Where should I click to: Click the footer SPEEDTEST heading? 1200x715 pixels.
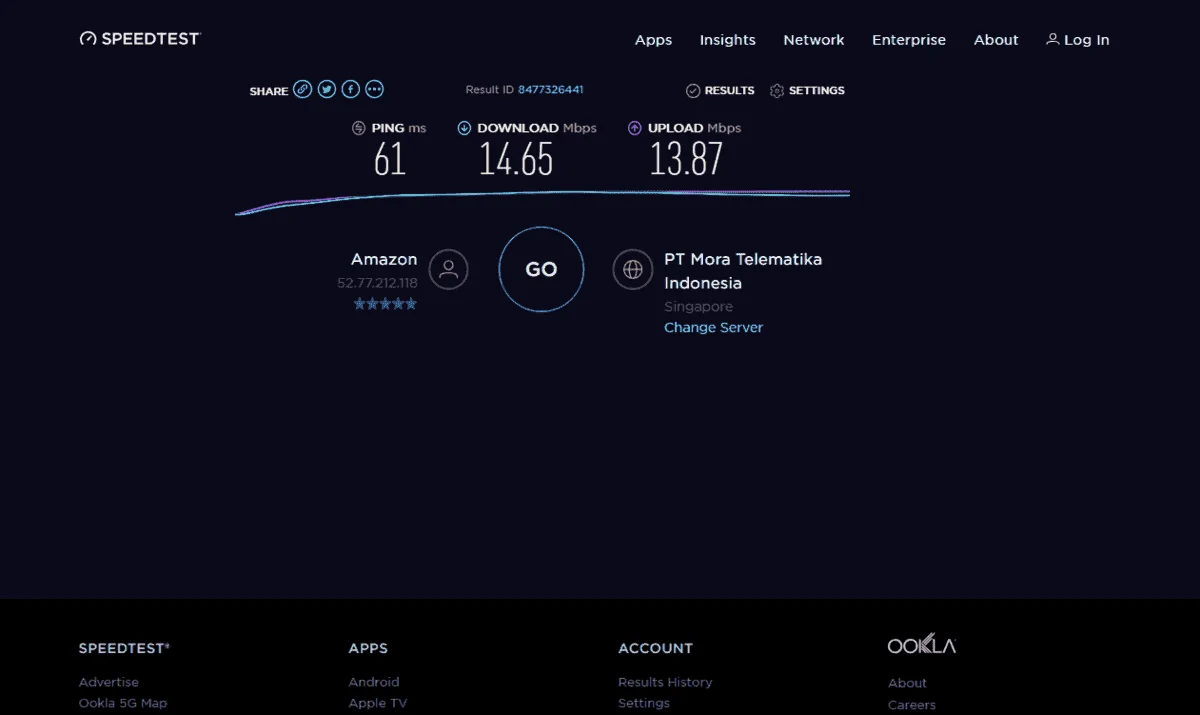[124, 648]
